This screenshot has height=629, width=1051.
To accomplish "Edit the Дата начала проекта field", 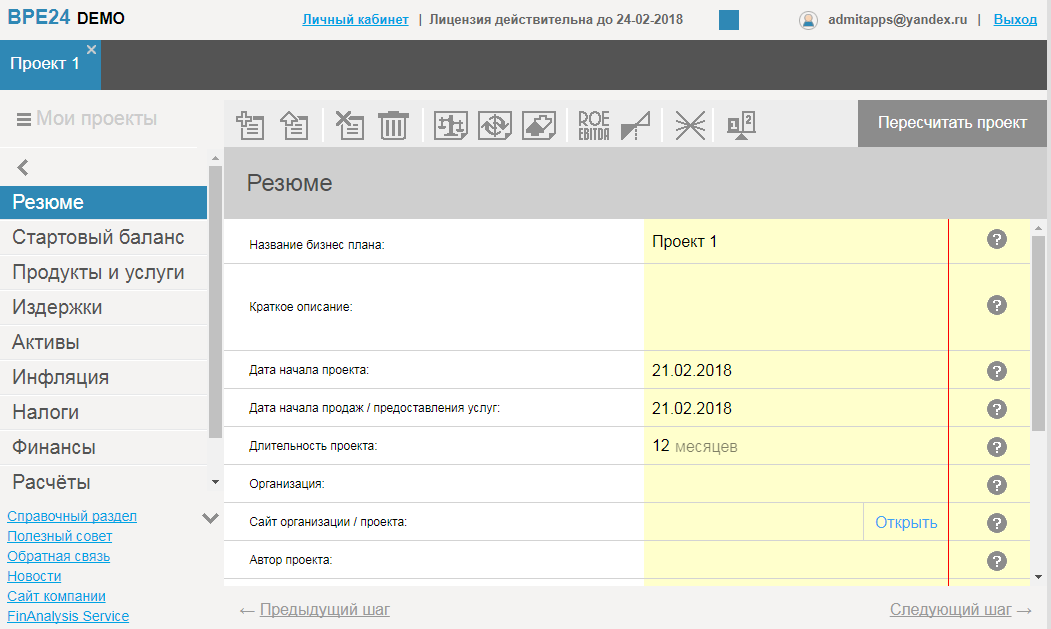I will [x=796, y=370].
